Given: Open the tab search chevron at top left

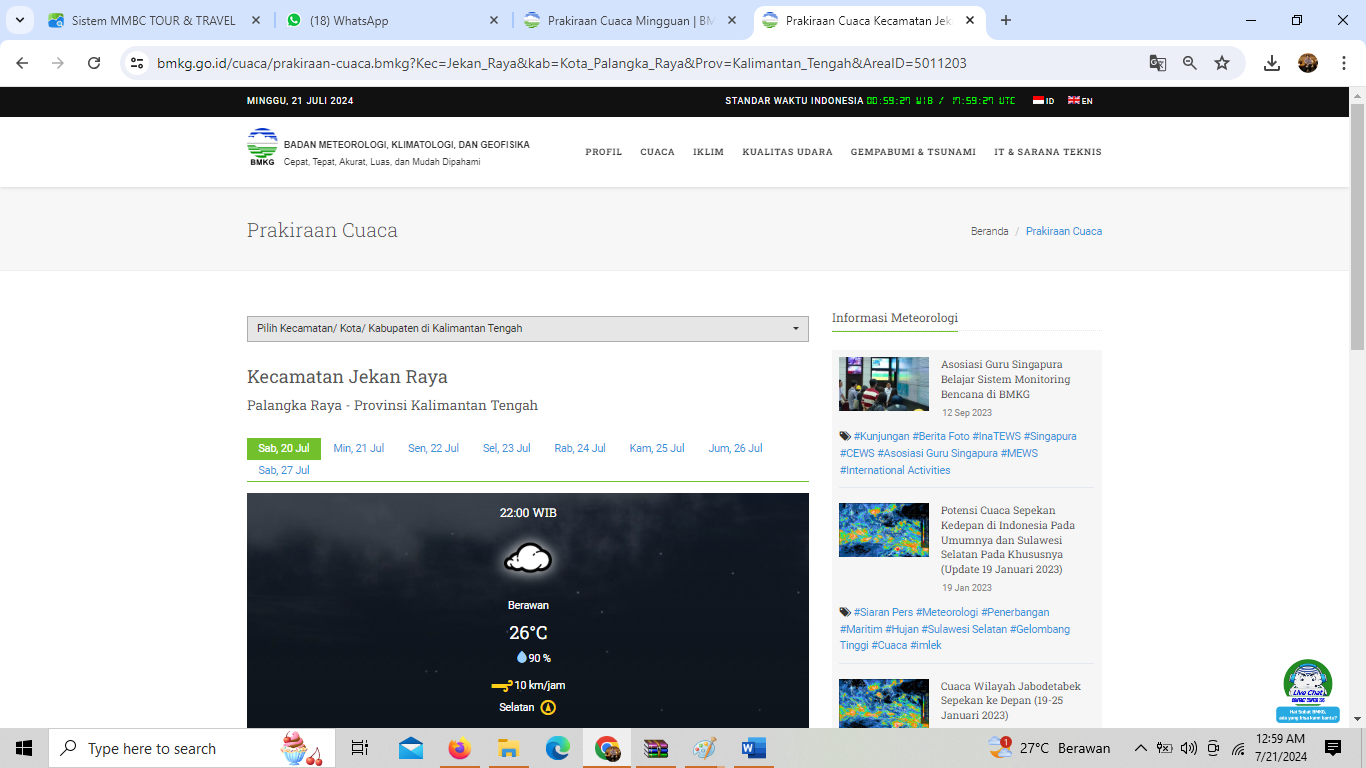Looking at the screenshot, I should pyautogui.click(x=19, y=20).
